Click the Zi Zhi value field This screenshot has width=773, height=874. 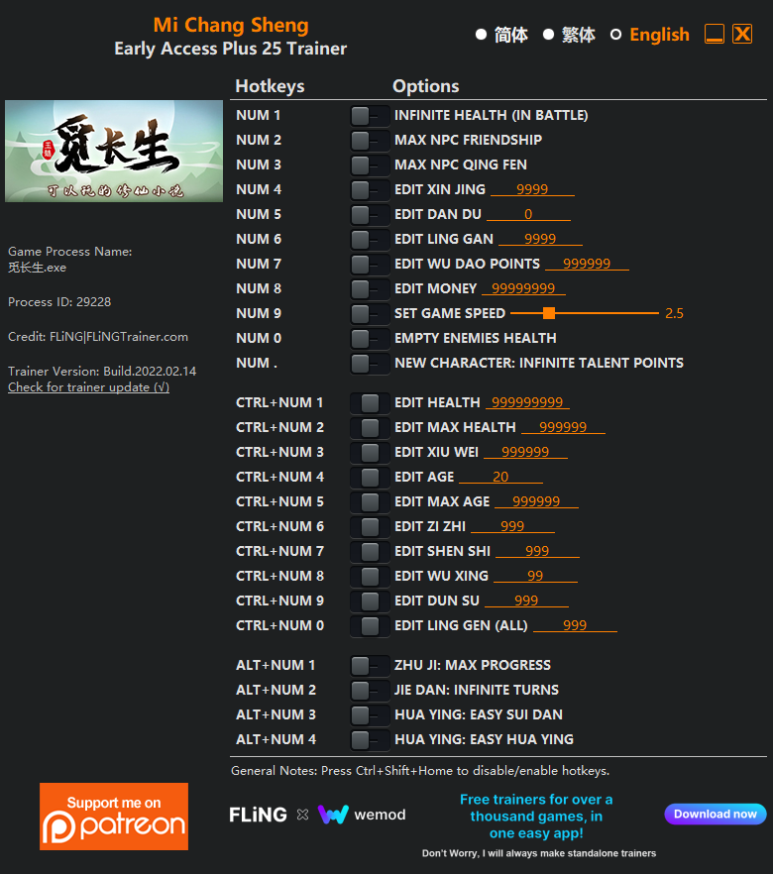point(512,526)
